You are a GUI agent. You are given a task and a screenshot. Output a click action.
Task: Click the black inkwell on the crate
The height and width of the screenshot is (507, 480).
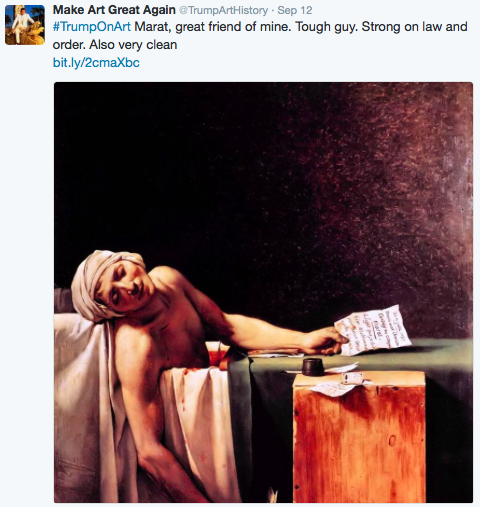pyautogui.click(x=312, y=367)
